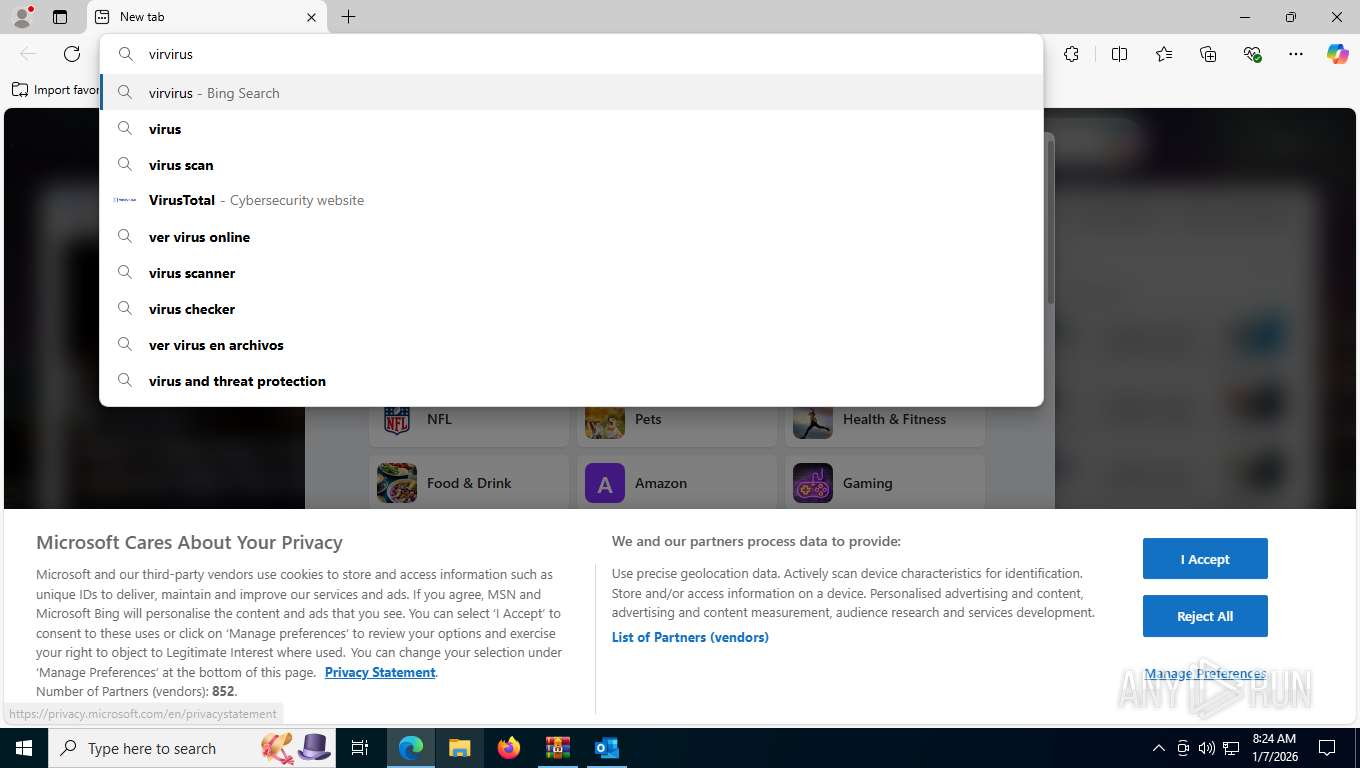The height and width of the screenshot is (768, 1360).
Task: Open the Privacy Statement link
Action: click(x=380, y=672)
